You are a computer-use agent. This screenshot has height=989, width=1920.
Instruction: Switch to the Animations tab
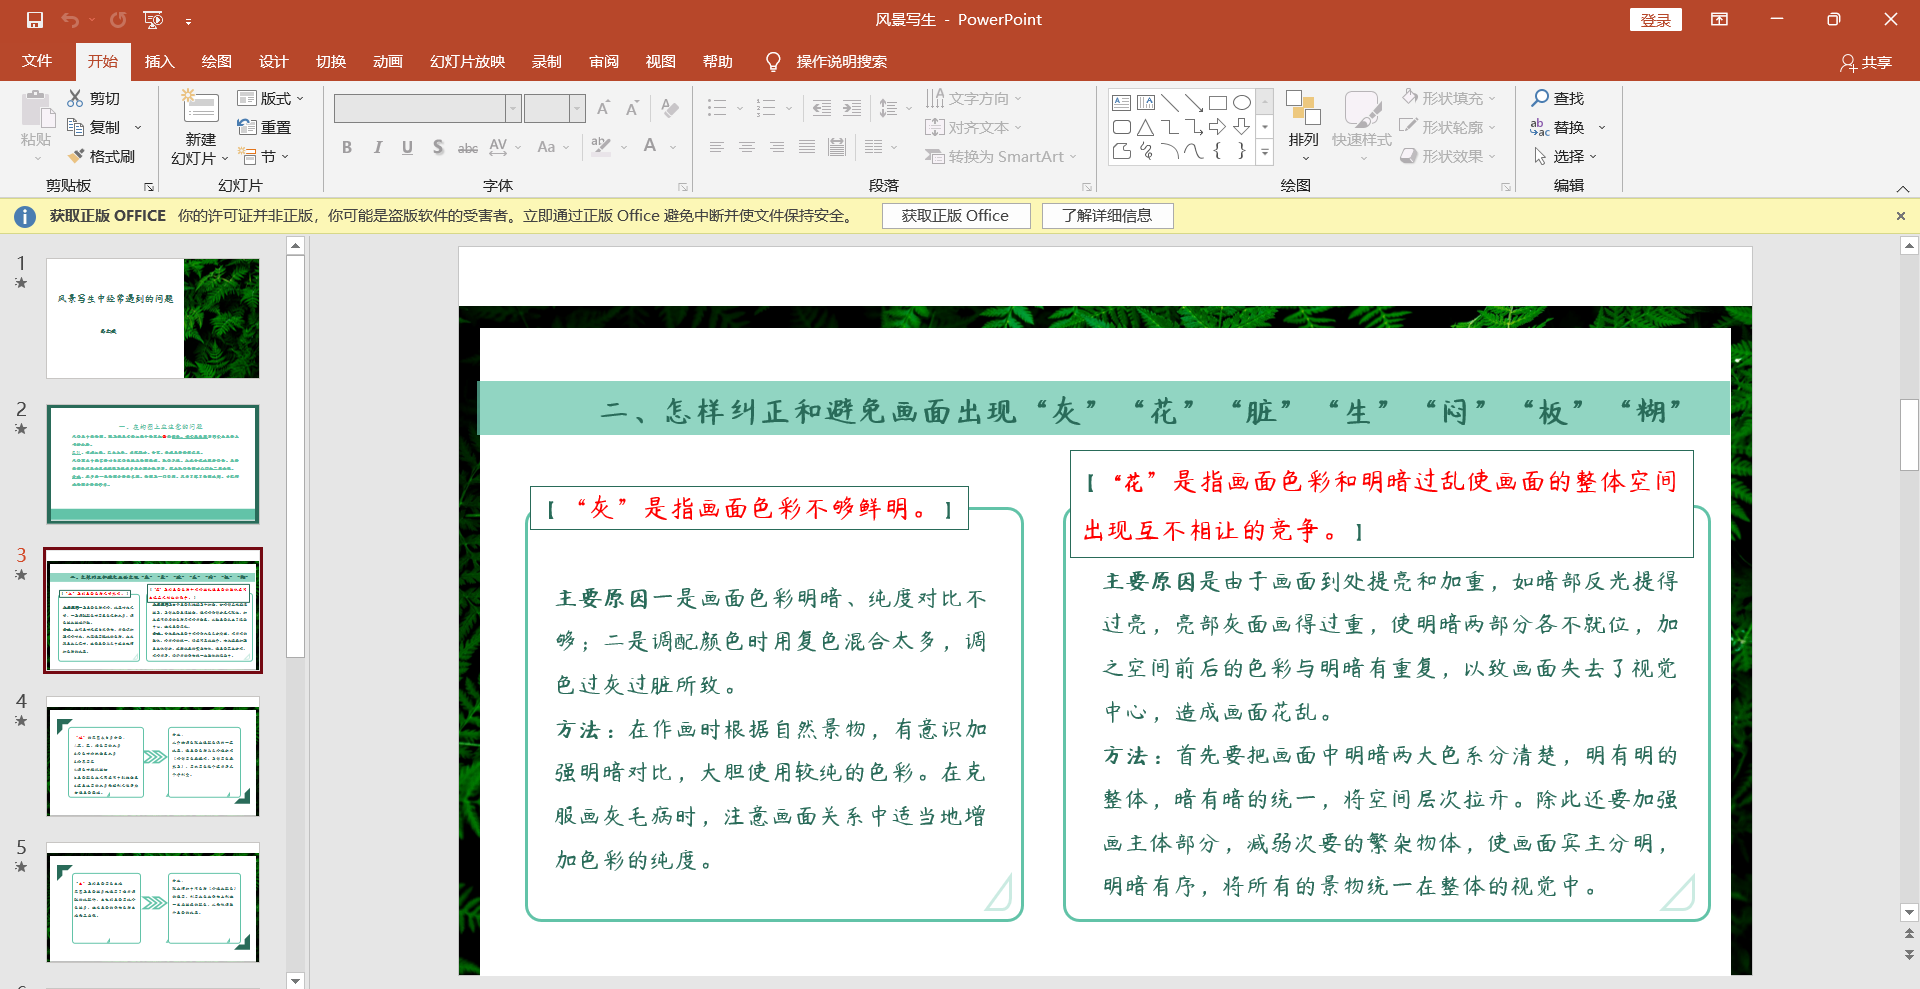coord(387,62)
